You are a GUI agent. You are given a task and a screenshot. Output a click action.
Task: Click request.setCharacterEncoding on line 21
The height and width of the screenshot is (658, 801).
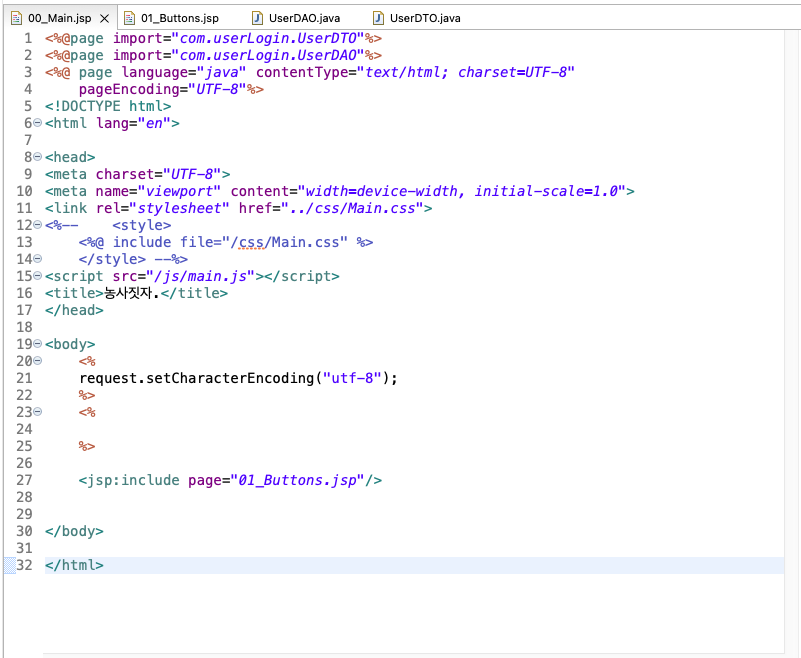197,378
